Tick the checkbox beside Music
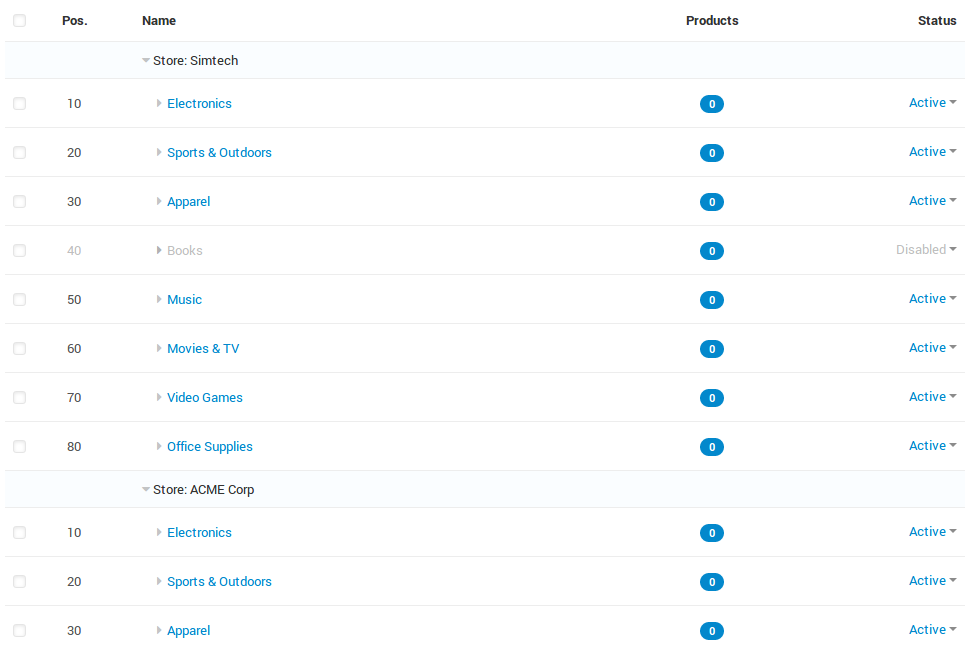Viewport: 975px width, 651px height. click(20, 300)
